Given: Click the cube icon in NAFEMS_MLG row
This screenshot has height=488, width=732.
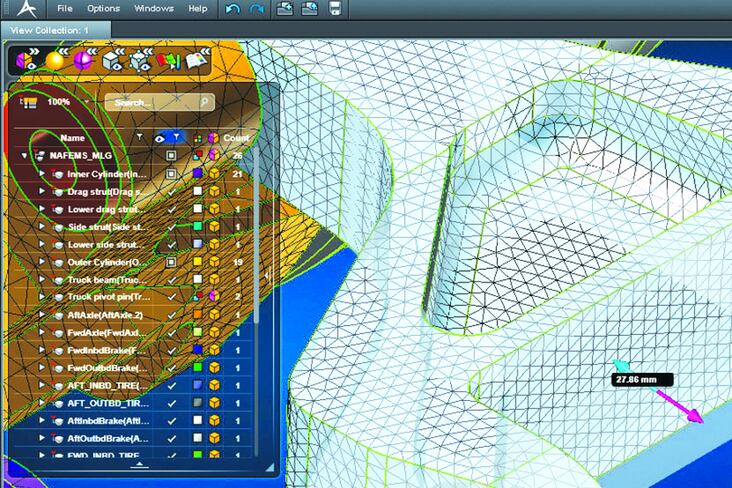Looking at the screenshot, I should [214, 155].
